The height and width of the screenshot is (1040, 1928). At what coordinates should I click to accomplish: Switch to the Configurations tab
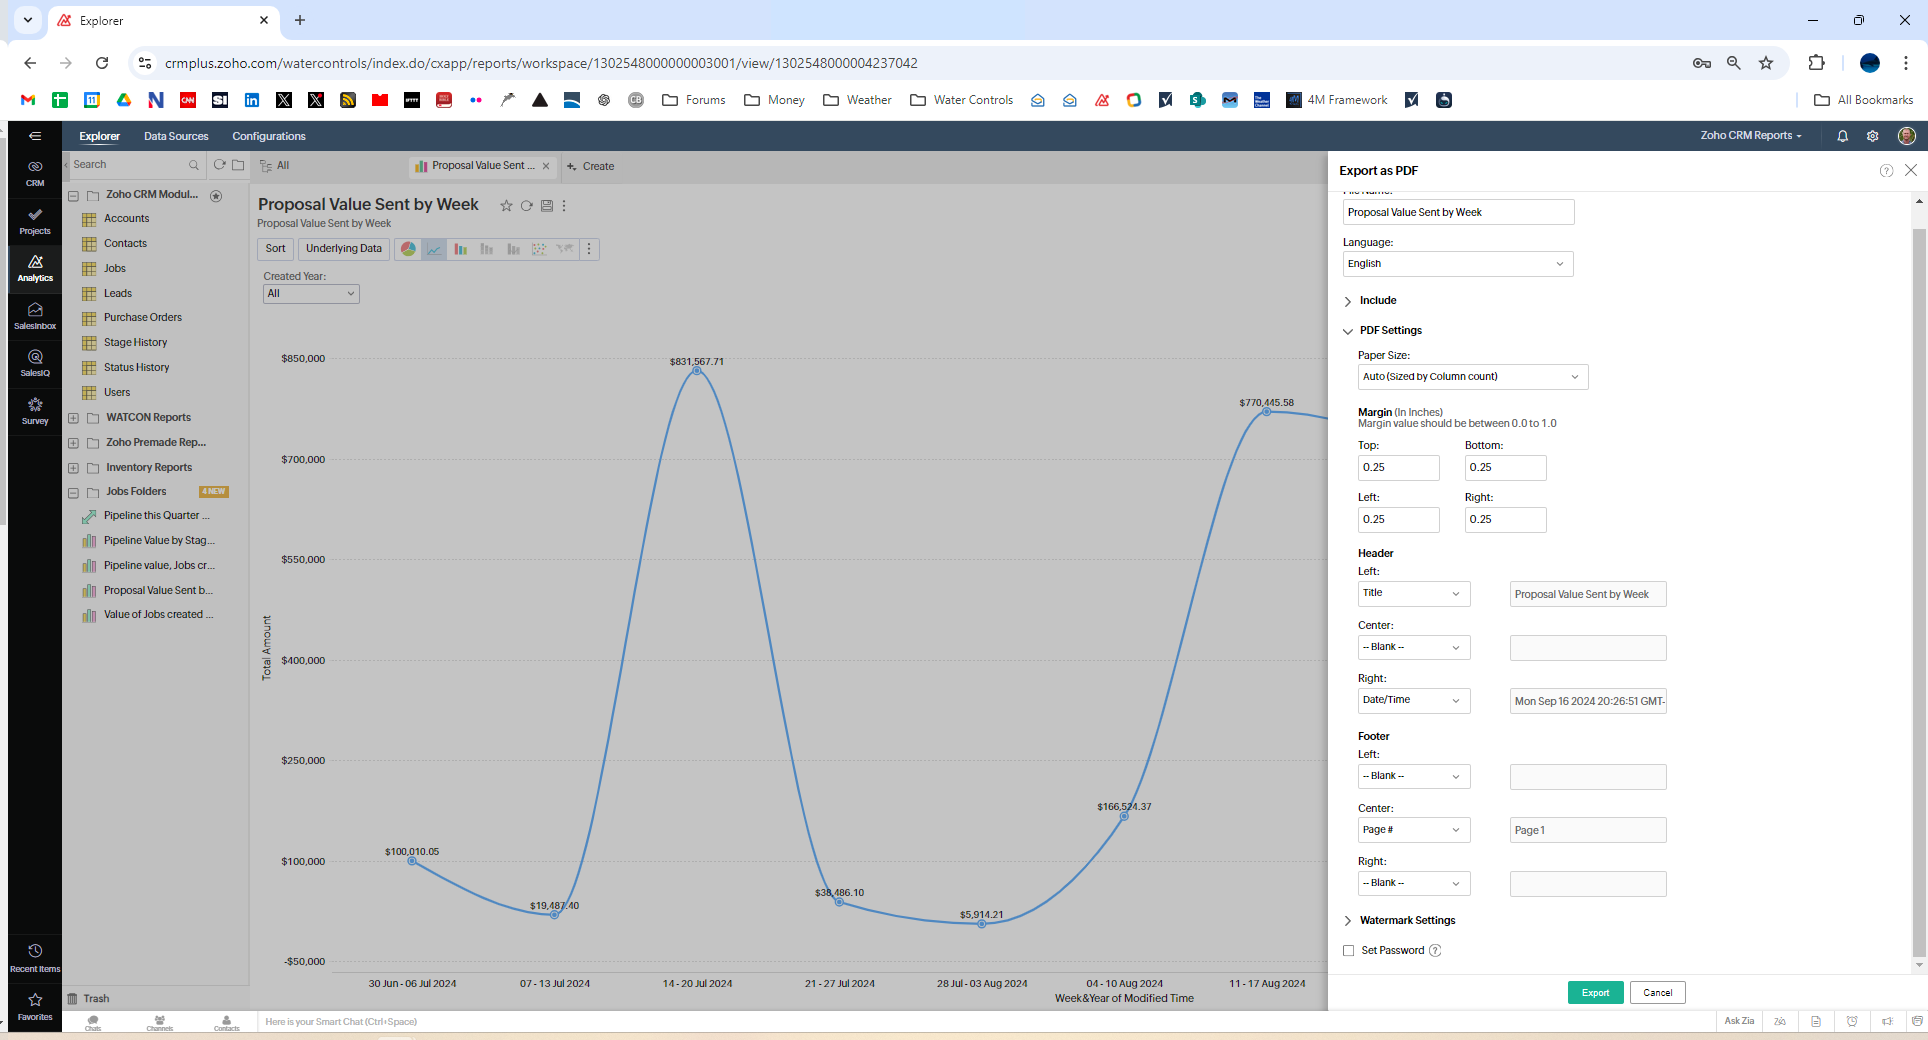click(269, 137)
